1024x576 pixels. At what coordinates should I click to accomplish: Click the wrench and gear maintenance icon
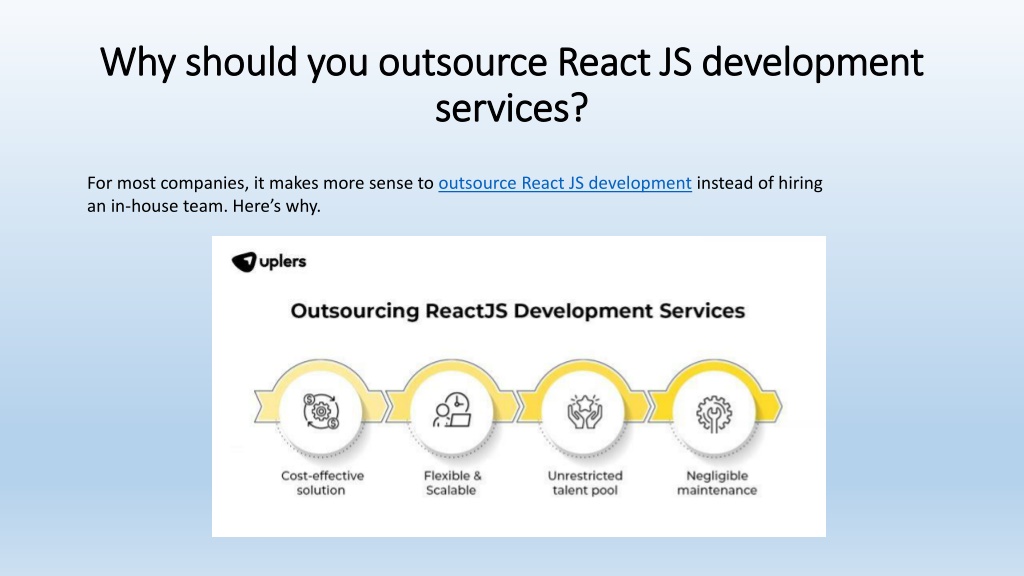(714, 414)
